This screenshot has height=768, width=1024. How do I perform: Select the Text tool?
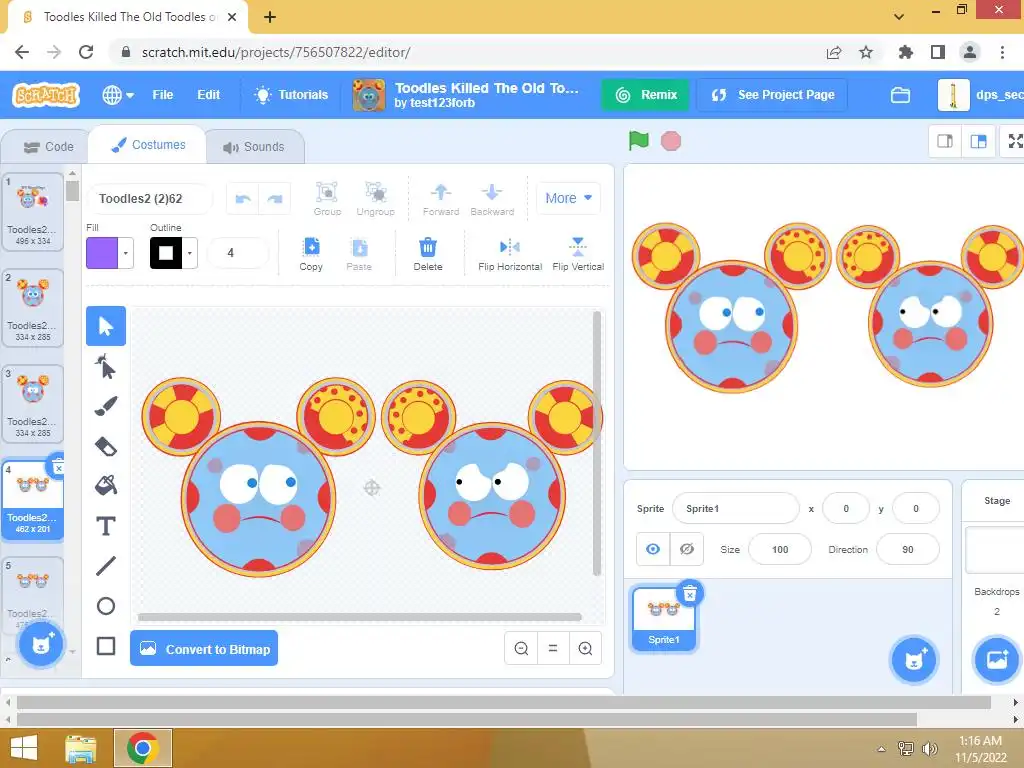(x=106, y=526)
